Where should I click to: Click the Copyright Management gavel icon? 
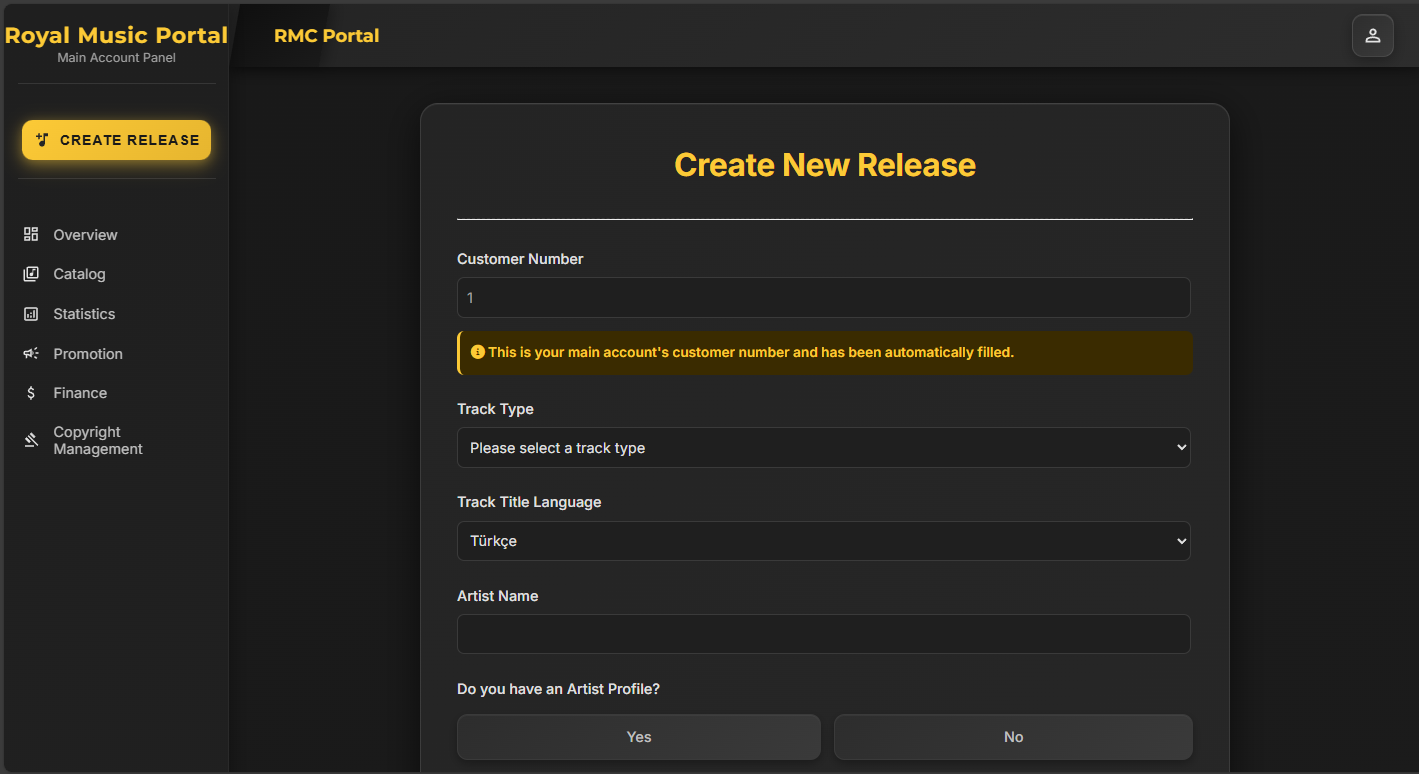31,440
